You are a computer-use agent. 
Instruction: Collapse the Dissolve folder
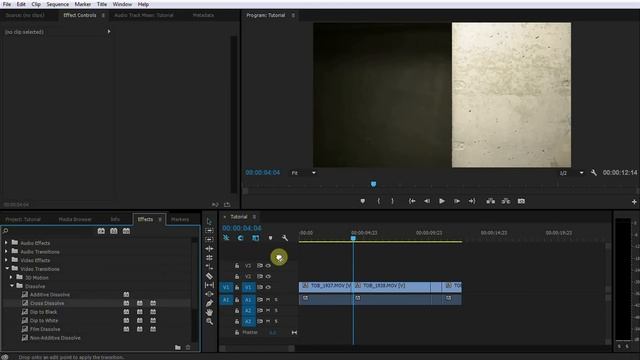12,286
